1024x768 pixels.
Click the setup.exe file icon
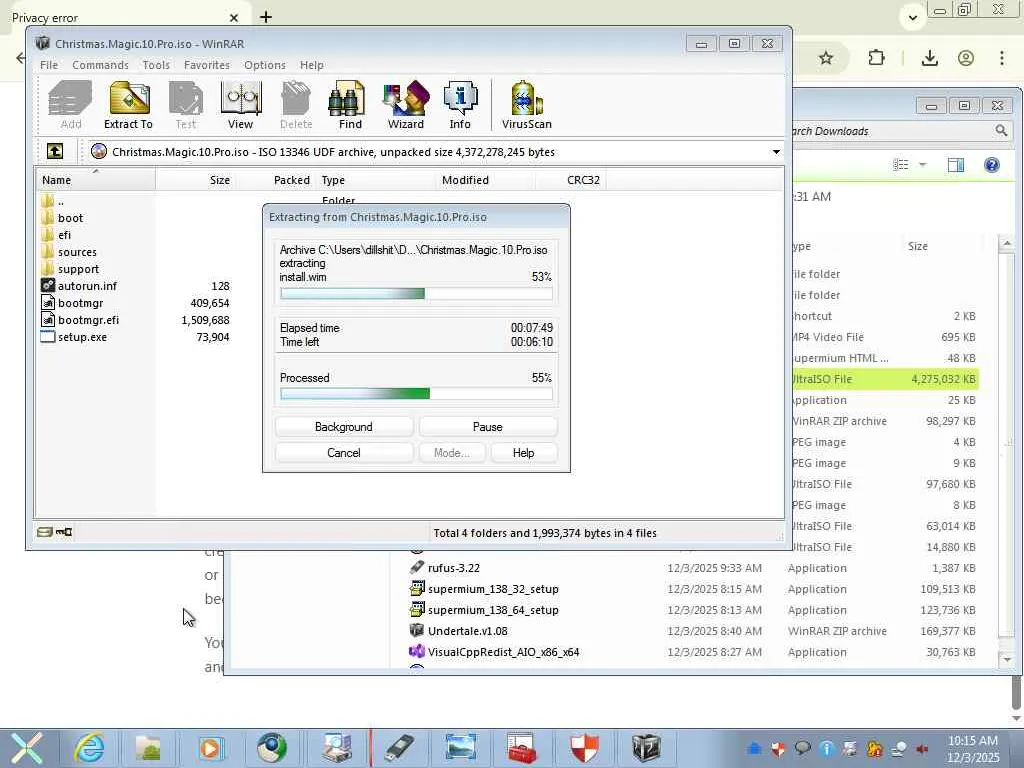[x=48, y=337]
